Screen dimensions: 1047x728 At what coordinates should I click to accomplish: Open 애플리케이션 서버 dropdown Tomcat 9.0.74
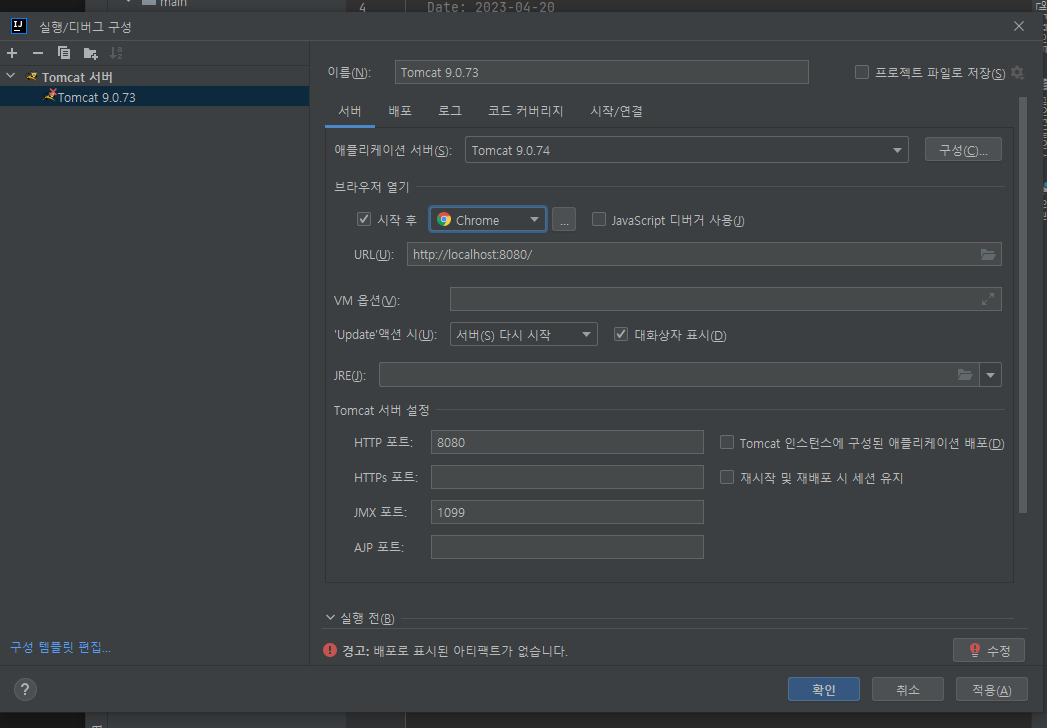(686, 150)
